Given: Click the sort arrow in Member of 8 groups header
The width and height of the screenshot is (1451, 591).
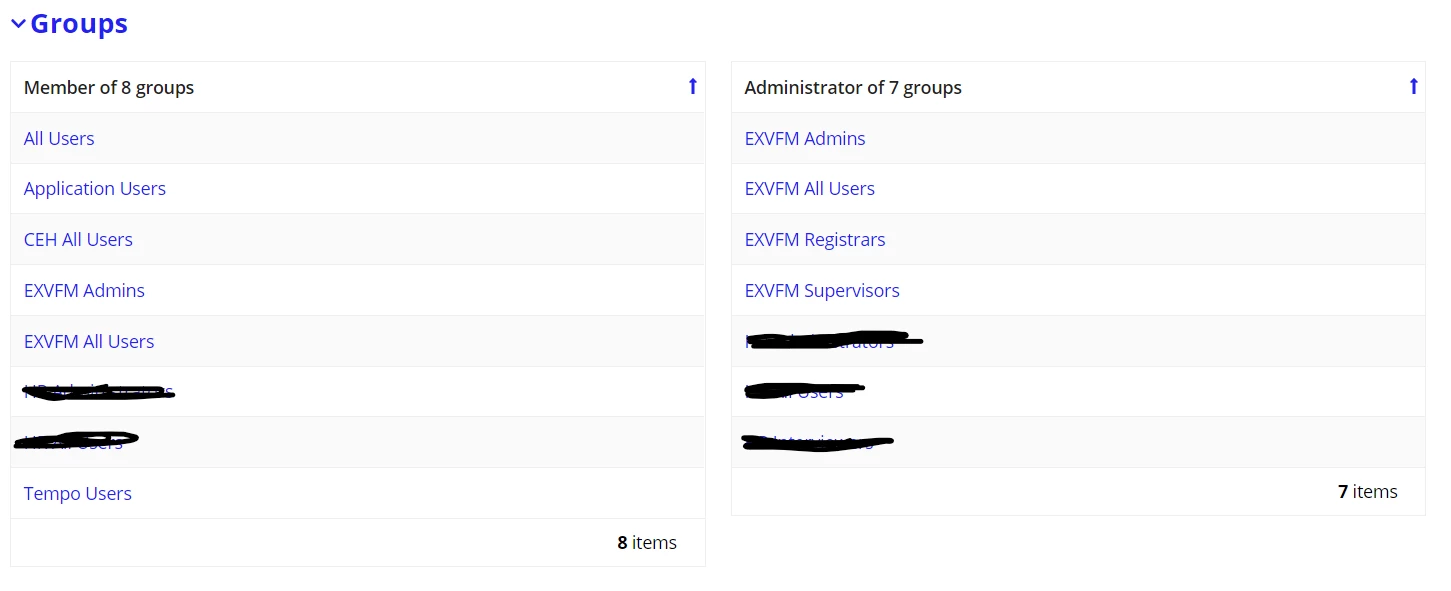Looking at the screenshot, I should tap(692, 87).
